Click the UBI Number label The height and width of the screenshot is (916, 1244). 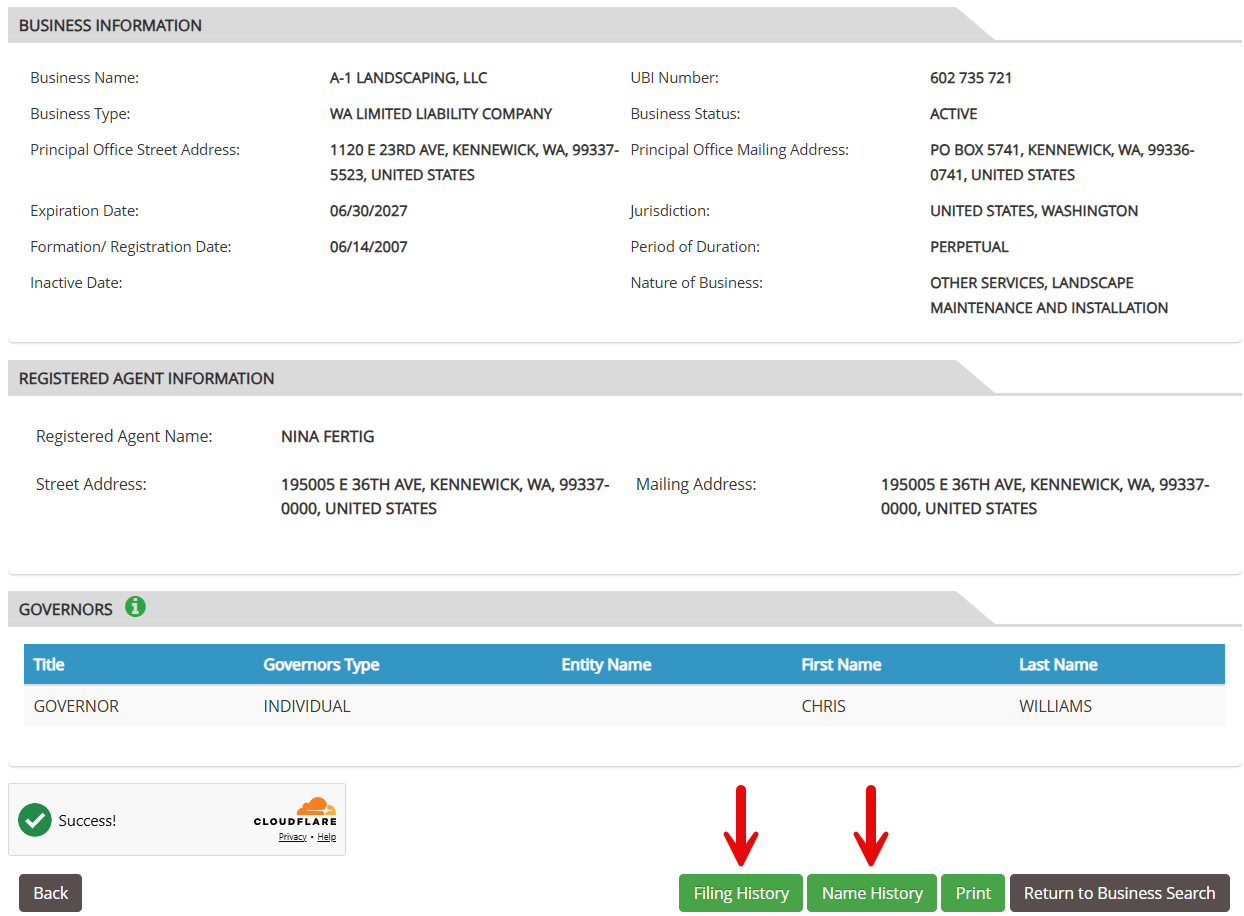pyautogui.click(x=674, y=78)
